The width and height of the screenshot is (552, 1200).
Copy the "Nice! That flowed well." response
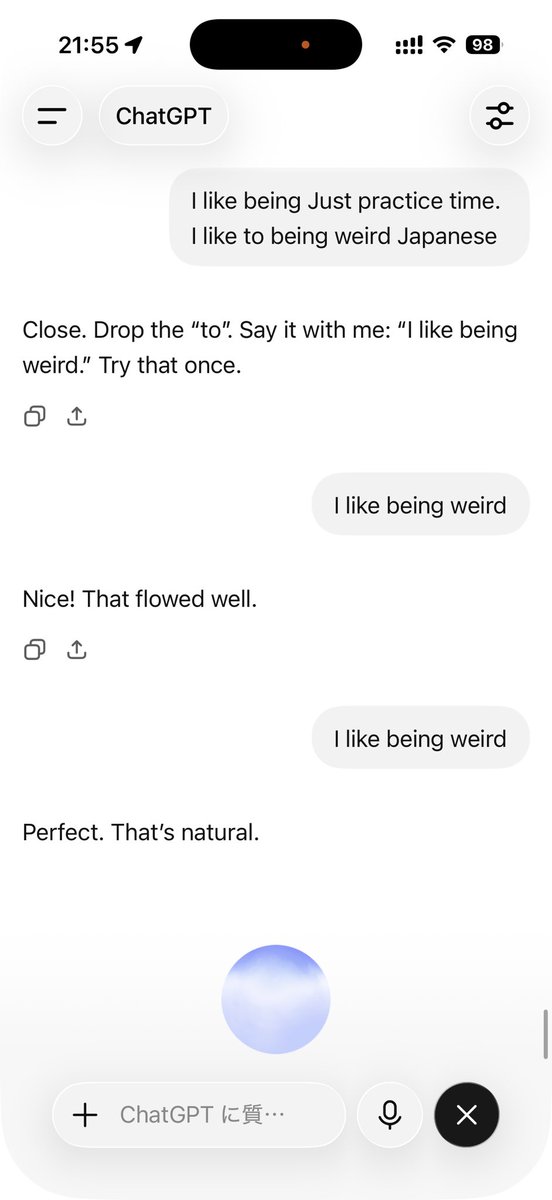[35, 650]
